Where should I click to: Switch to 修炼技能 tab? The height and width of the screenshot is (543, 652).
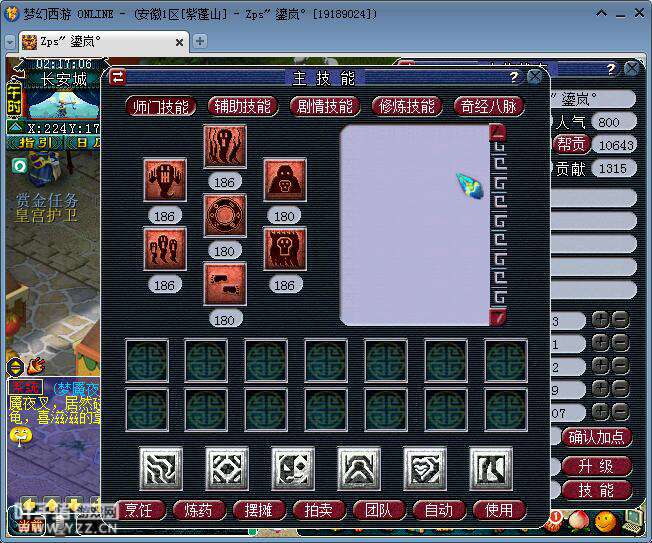coord(407,106)
